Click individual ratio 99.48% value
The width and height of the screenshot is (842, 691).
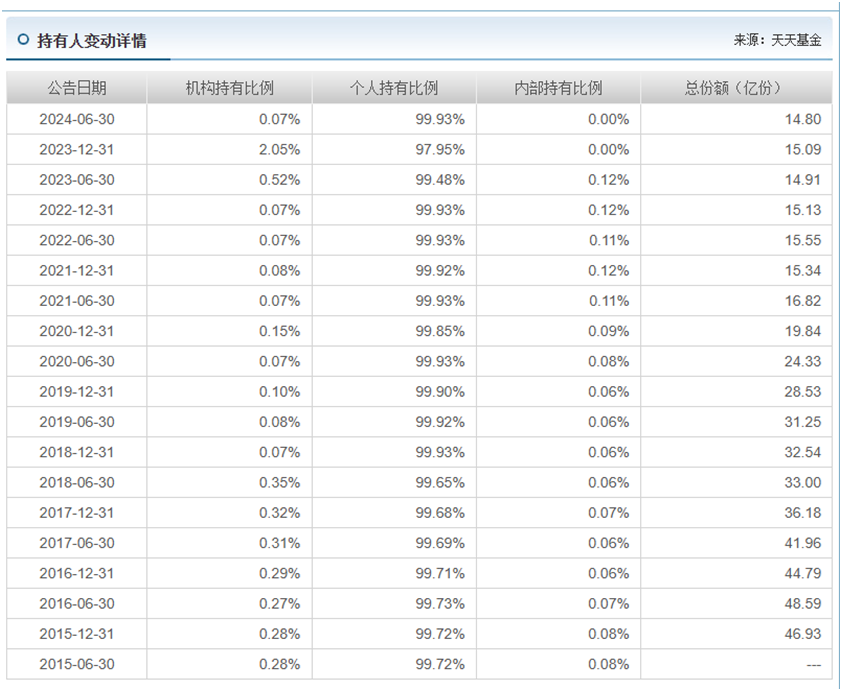click(x=440, y=180)
